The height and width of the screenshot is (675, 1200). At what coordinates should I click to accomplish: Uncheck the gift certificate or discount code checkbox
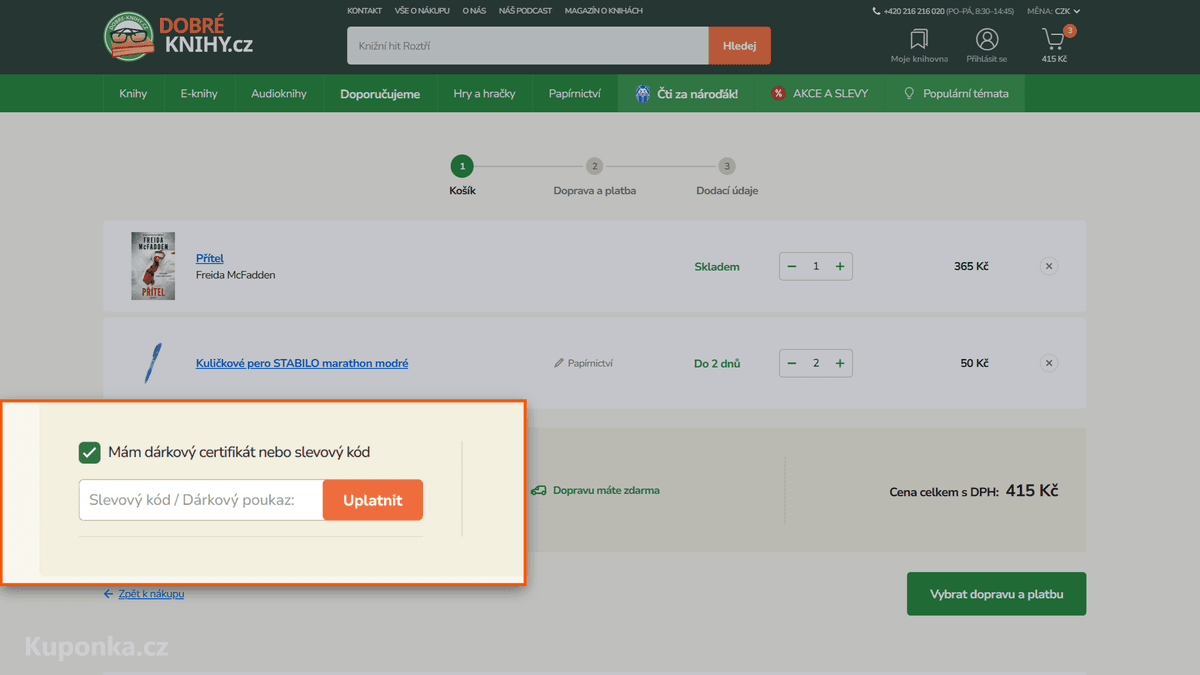[89, 452]
